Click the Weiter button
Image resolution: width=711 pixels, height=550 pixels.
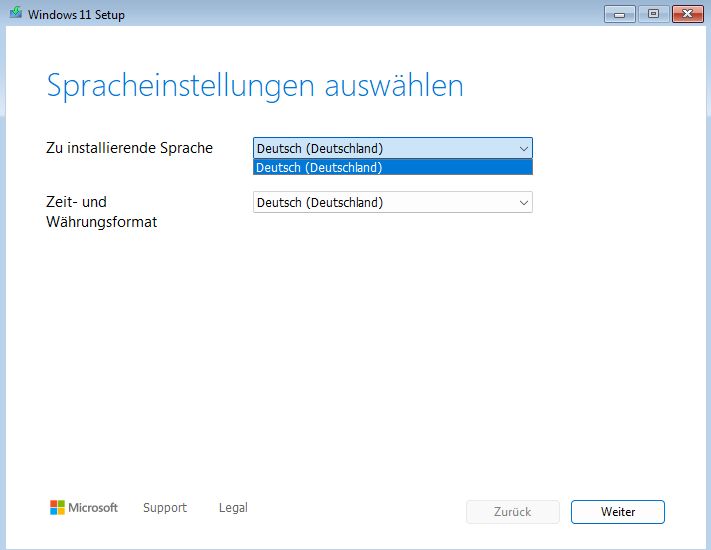tap(618, 512)
